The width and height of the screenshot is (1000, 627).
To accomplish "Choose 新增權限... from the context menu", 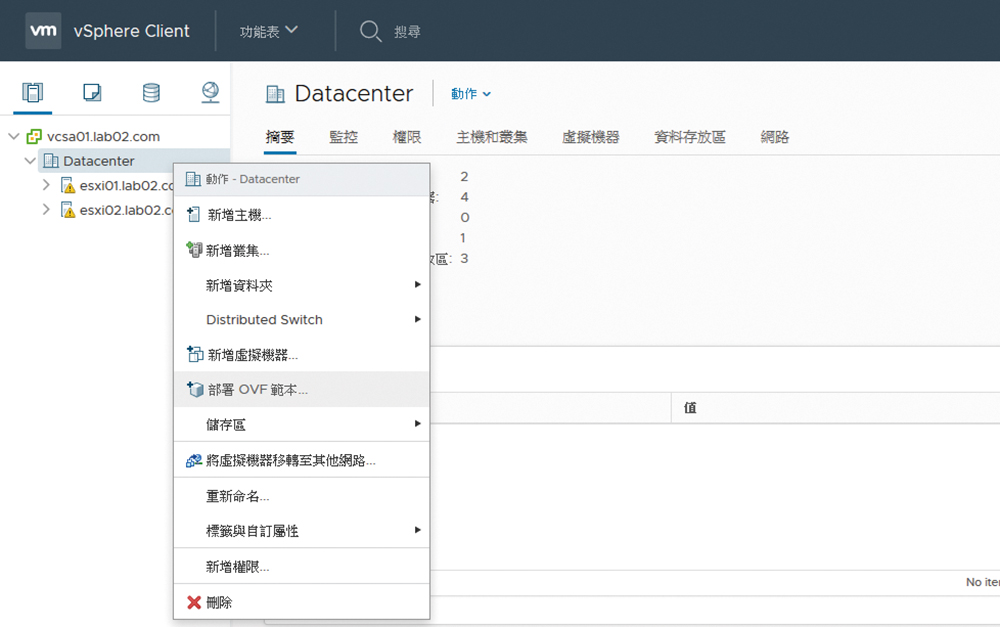I will (301, 566).
